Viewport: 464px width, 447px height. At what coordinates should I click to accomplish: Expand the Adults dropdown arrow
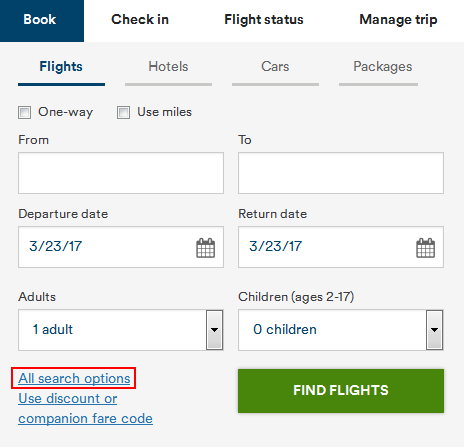[x=214, y=330]
